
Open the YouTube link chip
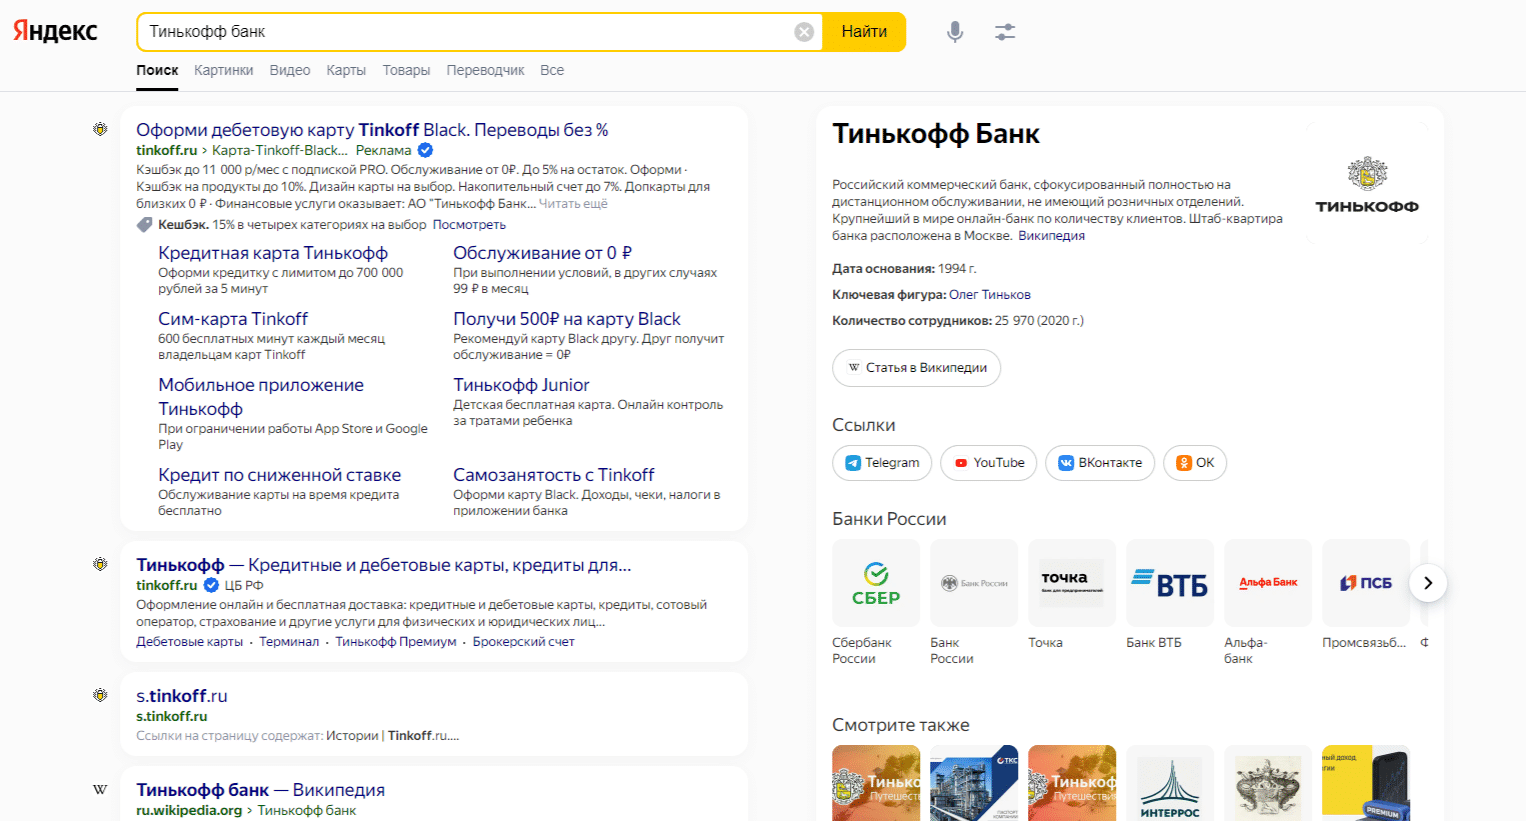988,463
